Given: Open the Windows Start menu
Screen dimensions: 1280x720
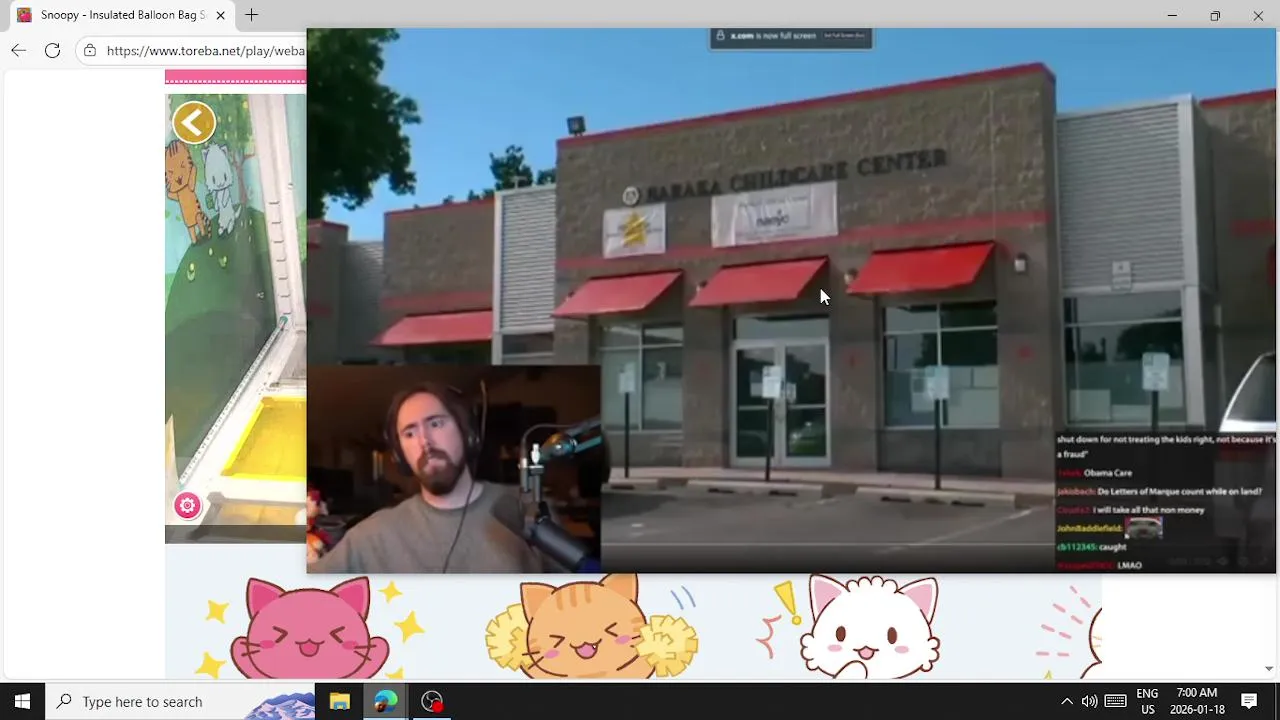Looking at the screenshot, I should (22, 701).
